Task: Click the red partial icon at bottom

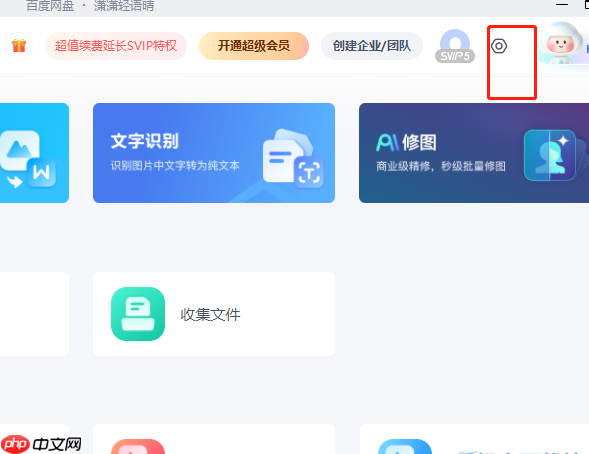Action: pos(138,446)
